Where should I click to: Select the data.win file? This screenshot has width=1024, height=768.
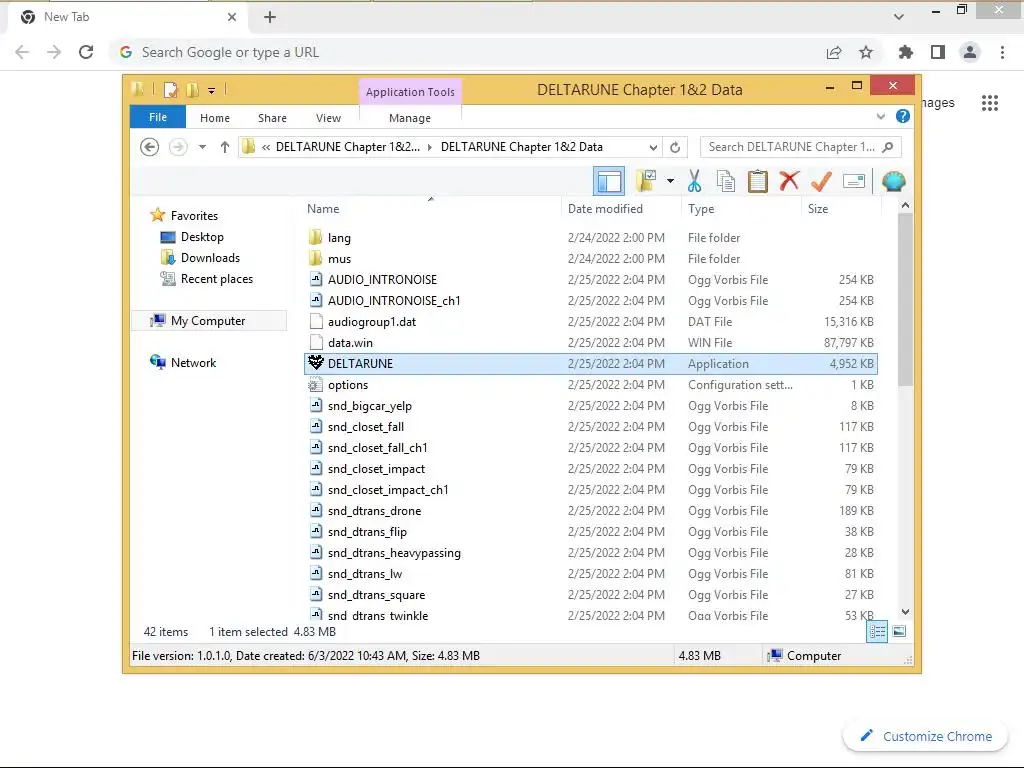[x=591, y=343]
